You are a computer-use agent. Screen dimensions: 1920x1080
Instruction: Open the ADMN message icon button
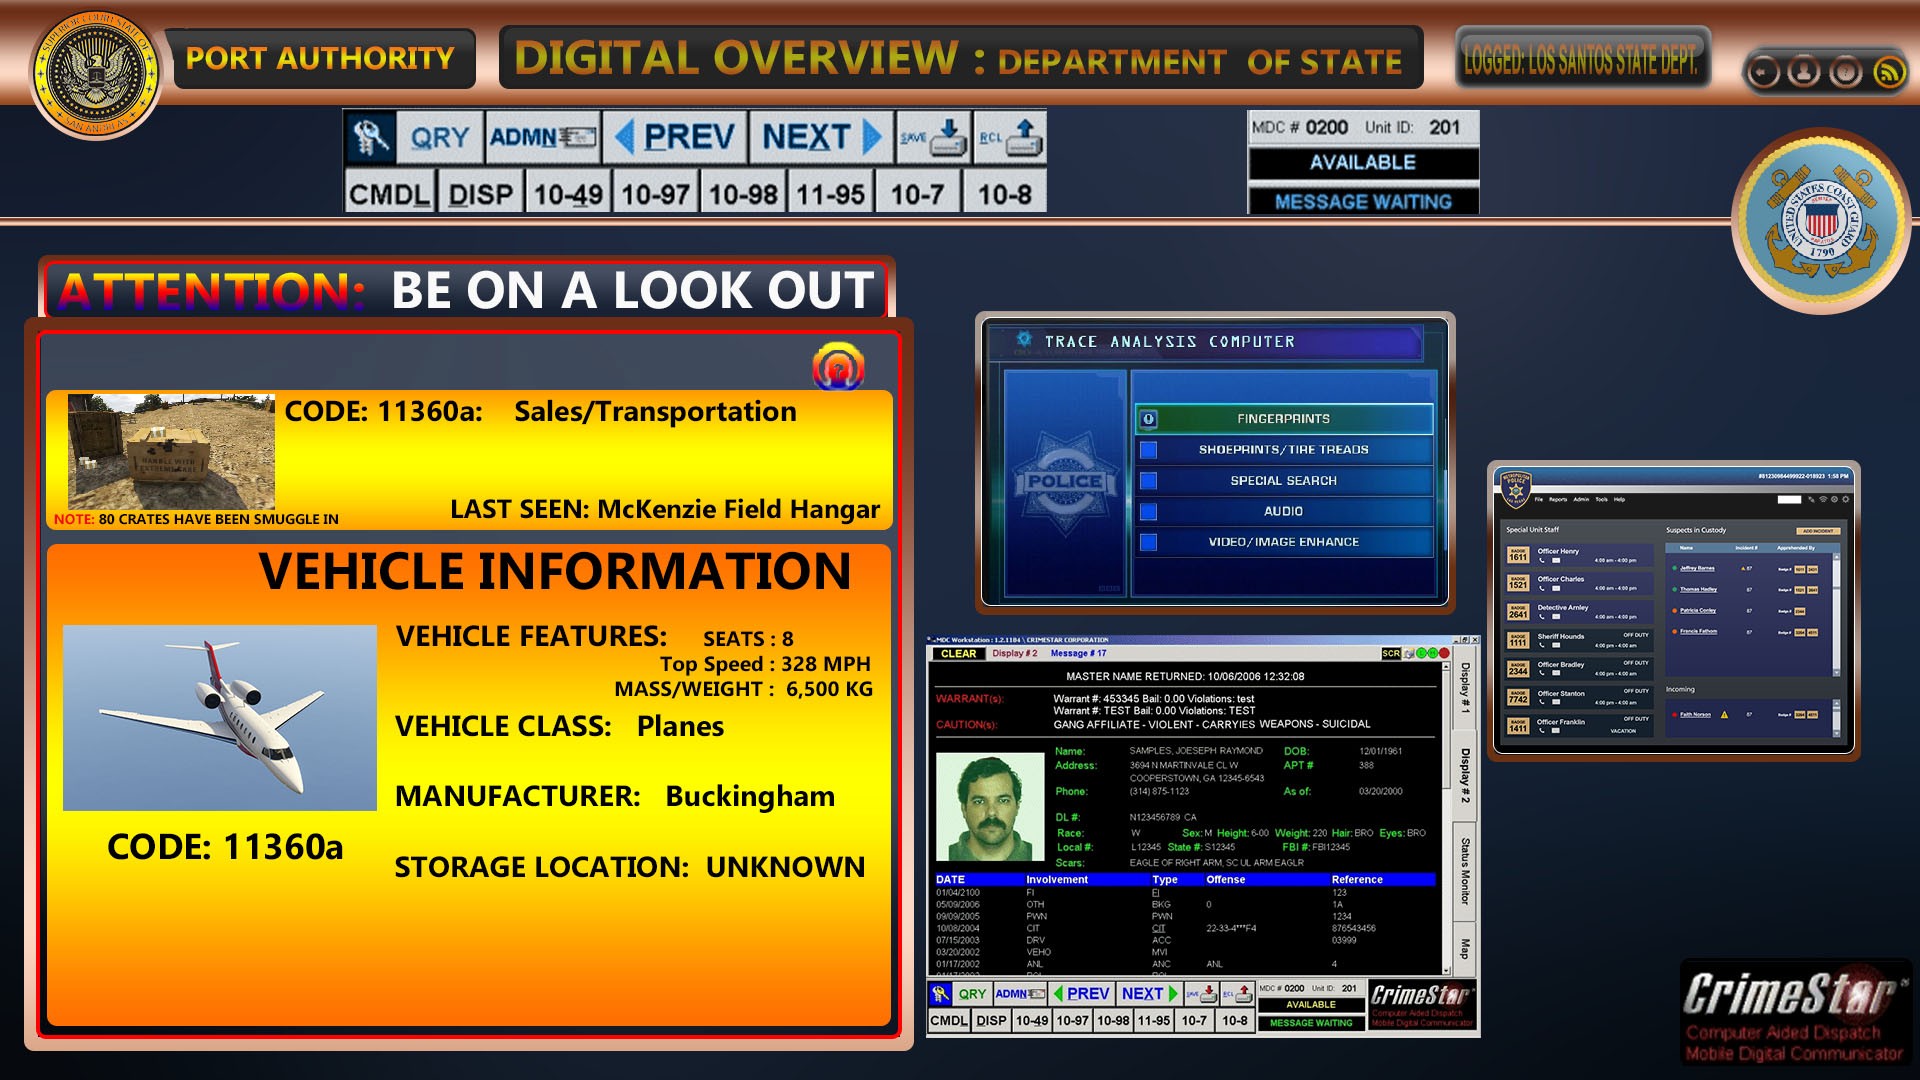click(543, 137)
